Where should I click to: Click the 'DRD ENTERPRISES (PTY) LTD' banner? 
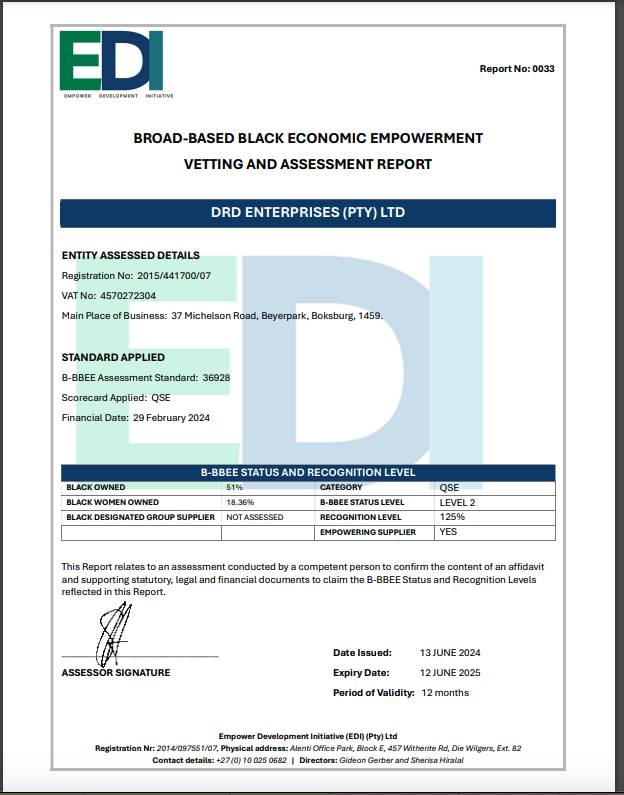[308, 212]
